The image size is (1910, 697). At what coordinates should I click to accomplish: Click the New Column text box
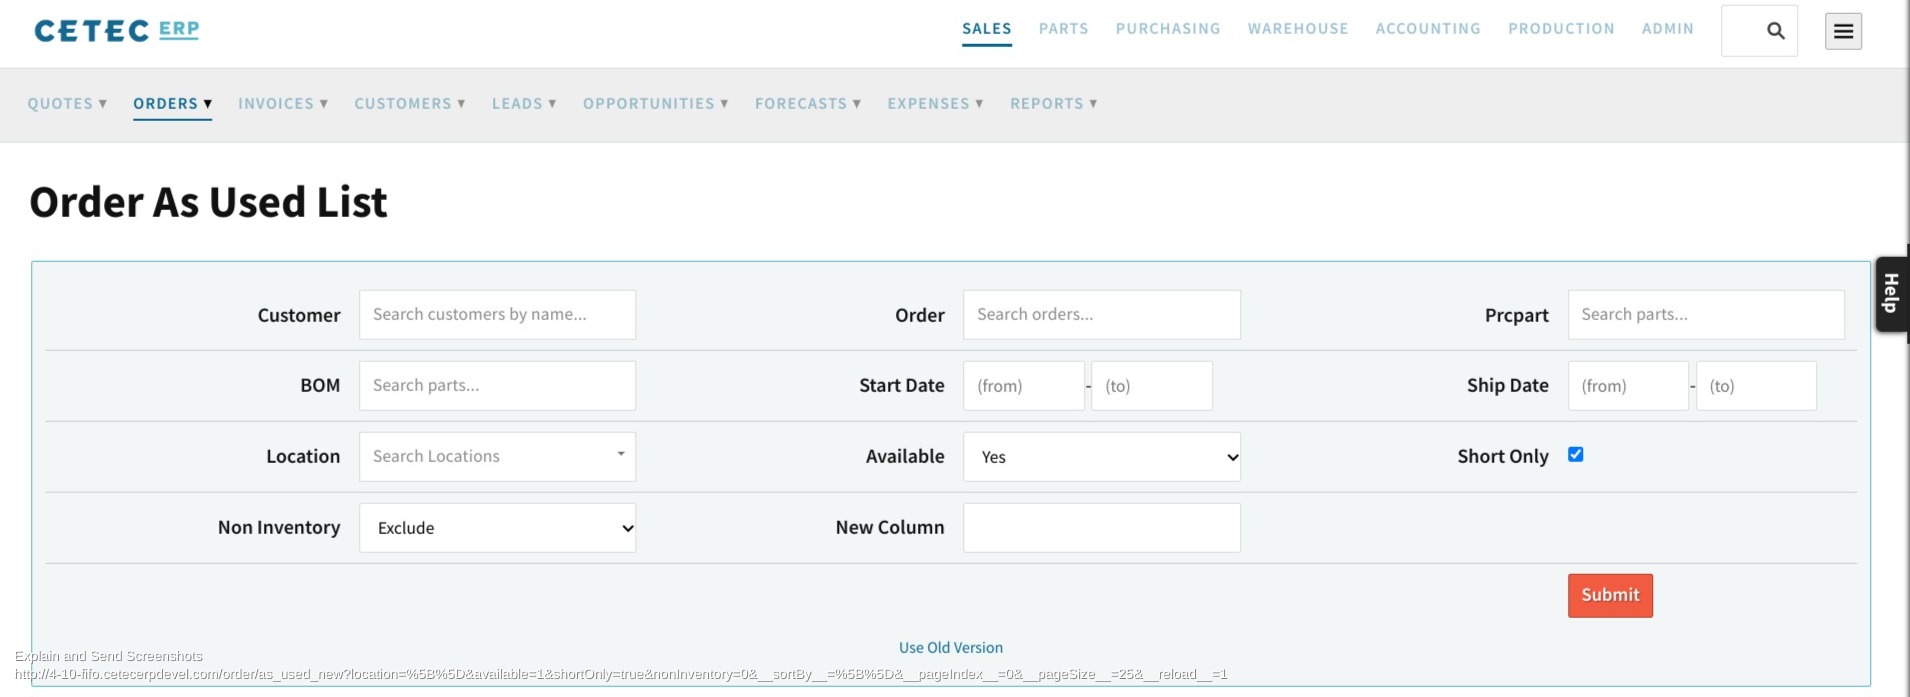pos(1102,528)
